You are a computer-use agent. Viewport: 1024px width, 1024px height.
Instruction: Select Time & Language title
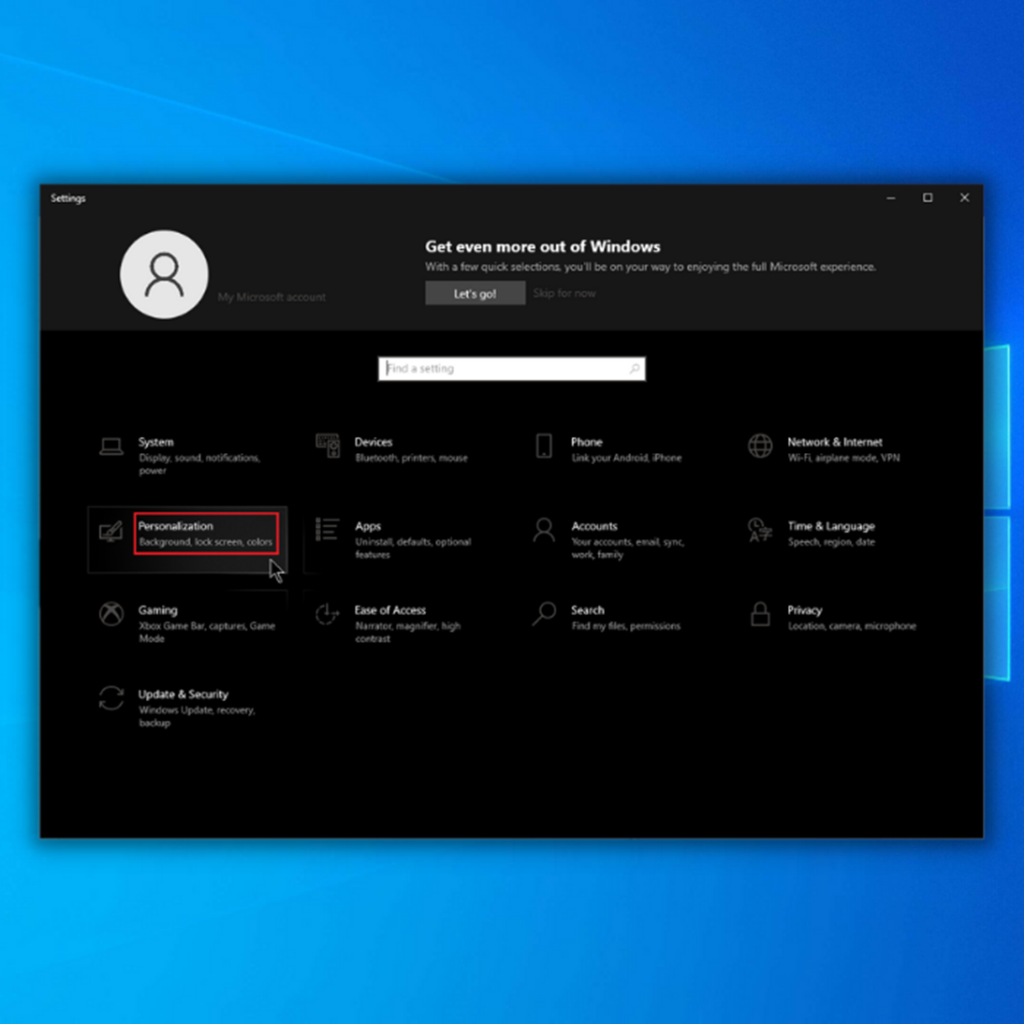point(831,526)
